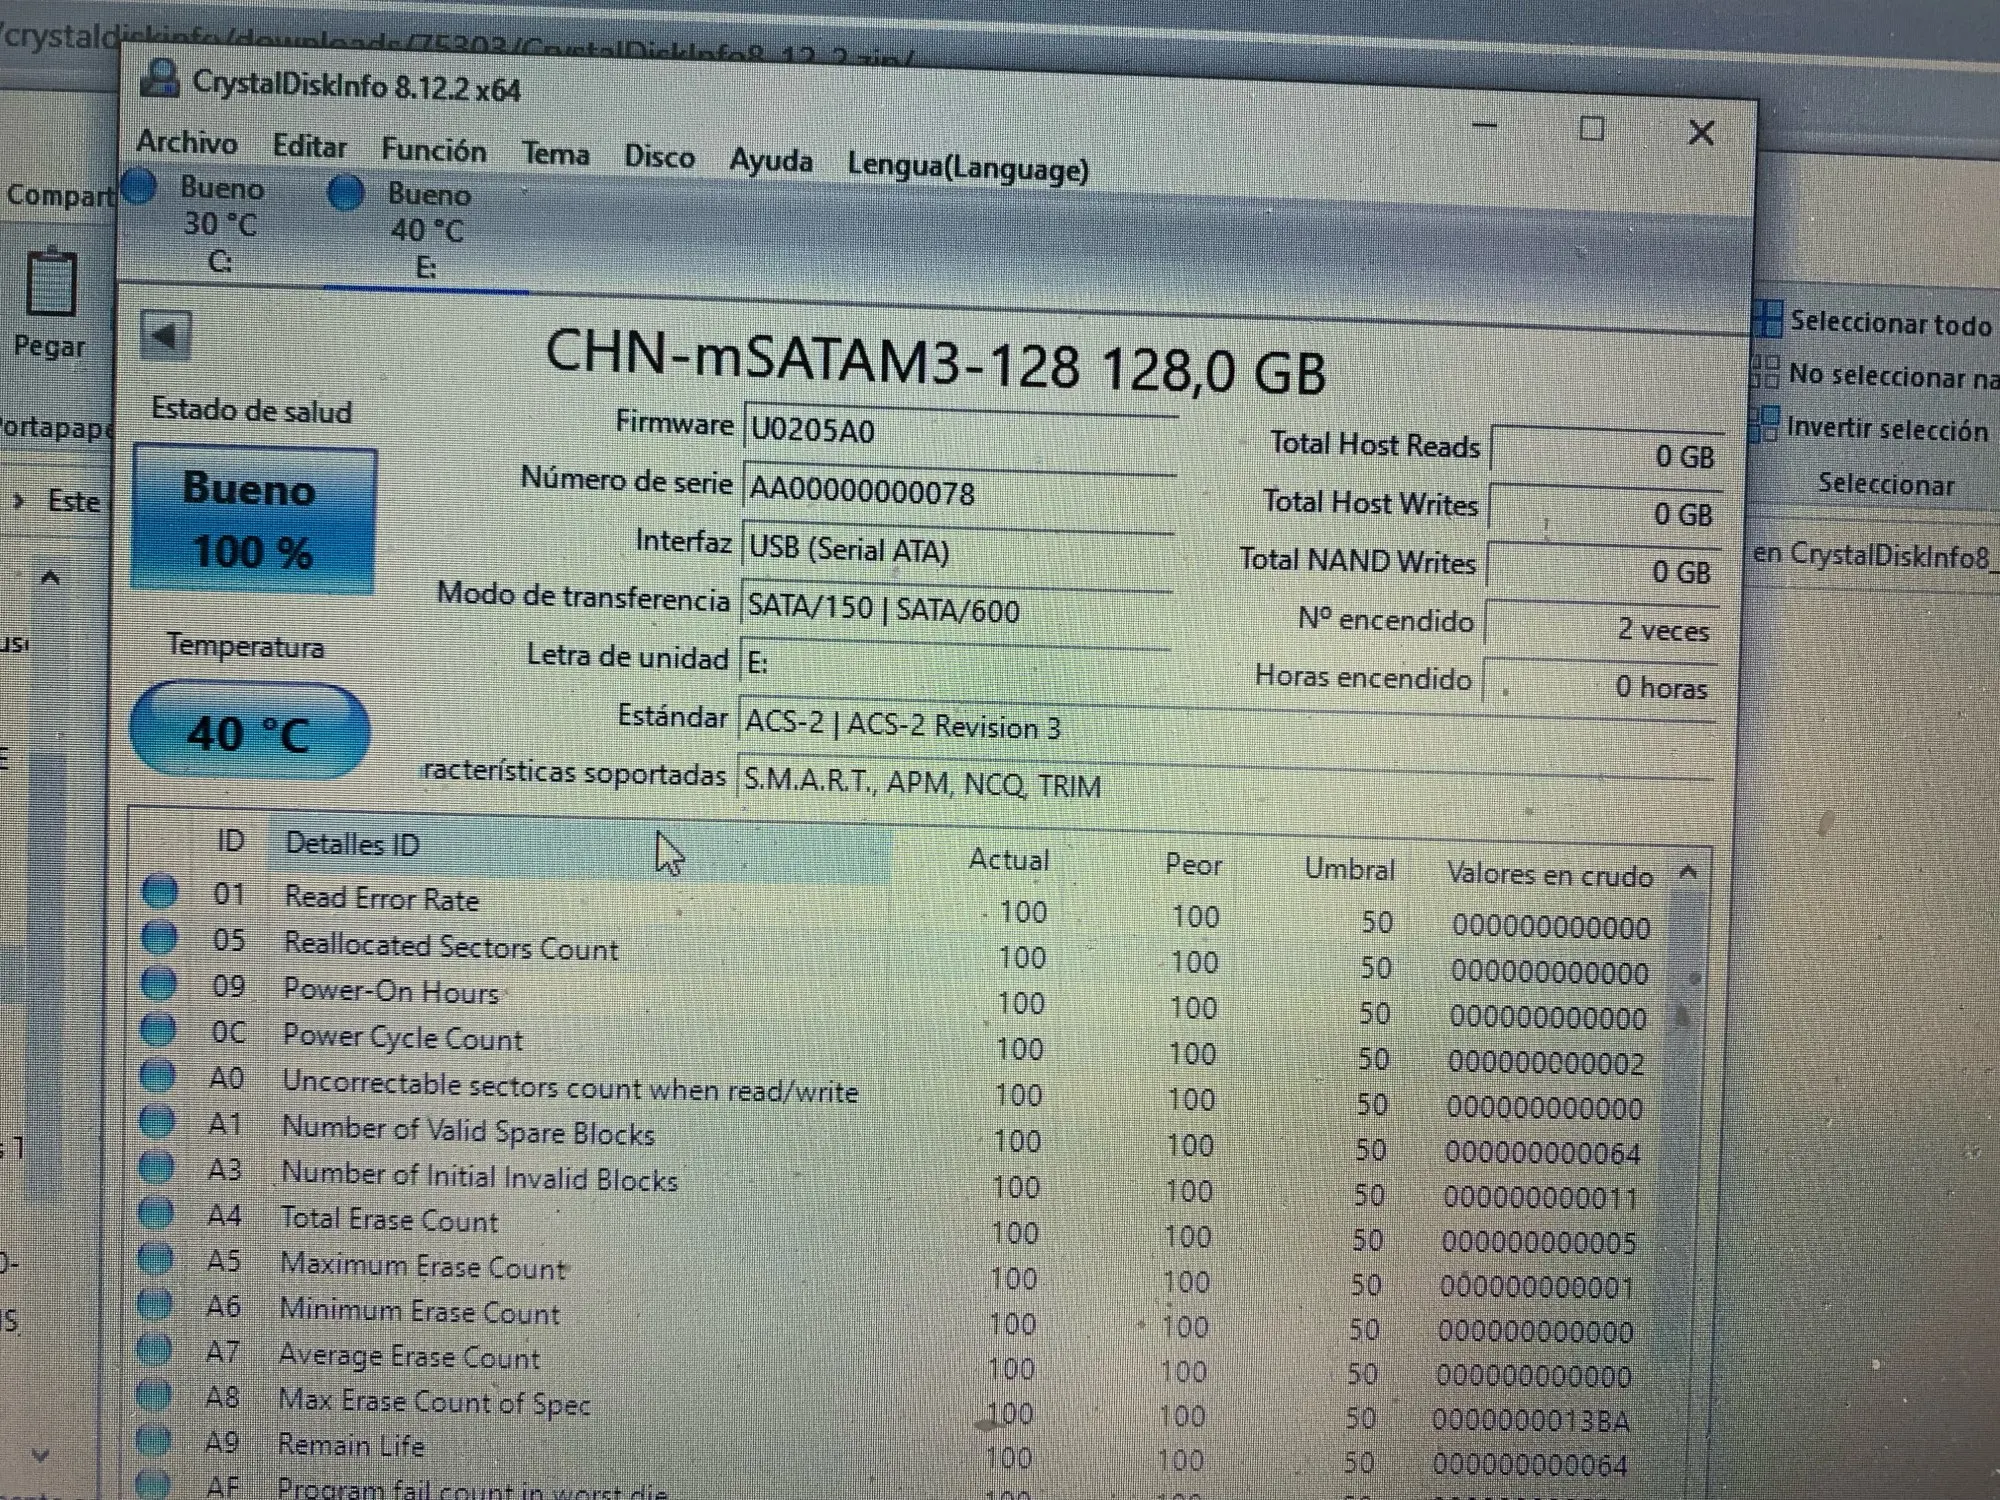Click the Pegar clipboard icon
The width and height of the screenshot is (2000, 1500).
pyautogui.click(x=50, y=284)
